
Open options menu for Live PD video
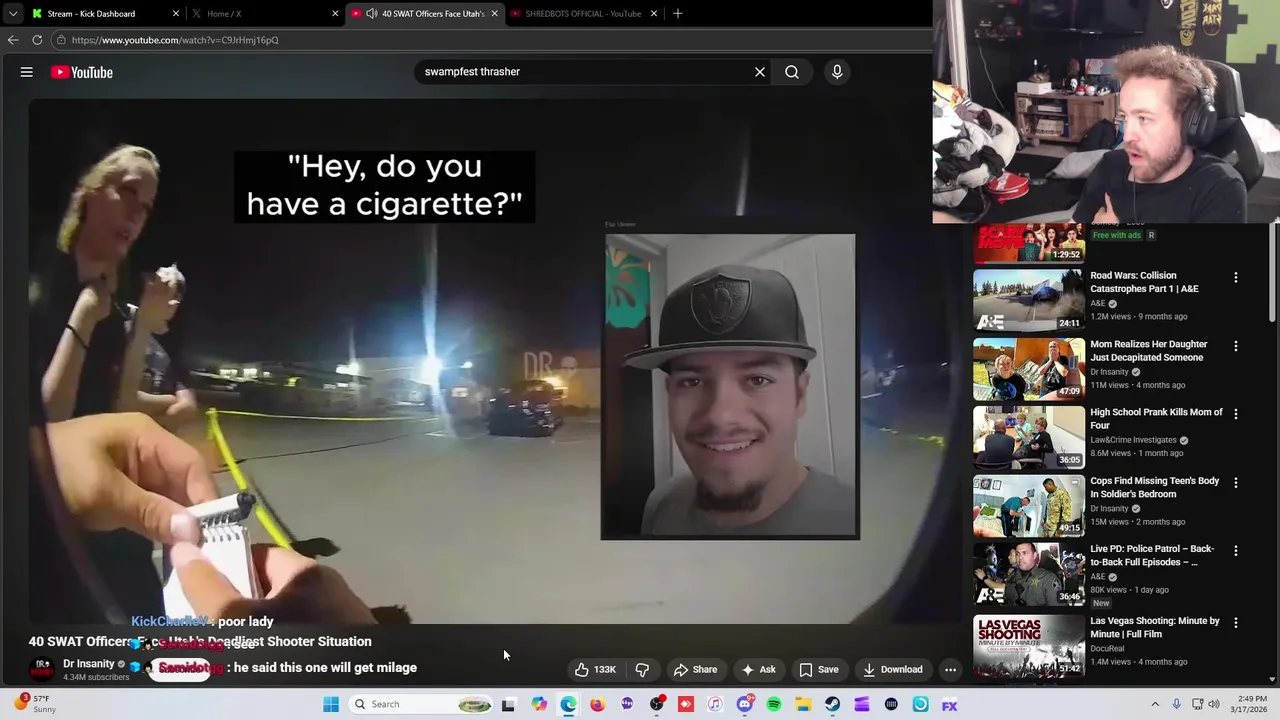[x=1235, y=551]
